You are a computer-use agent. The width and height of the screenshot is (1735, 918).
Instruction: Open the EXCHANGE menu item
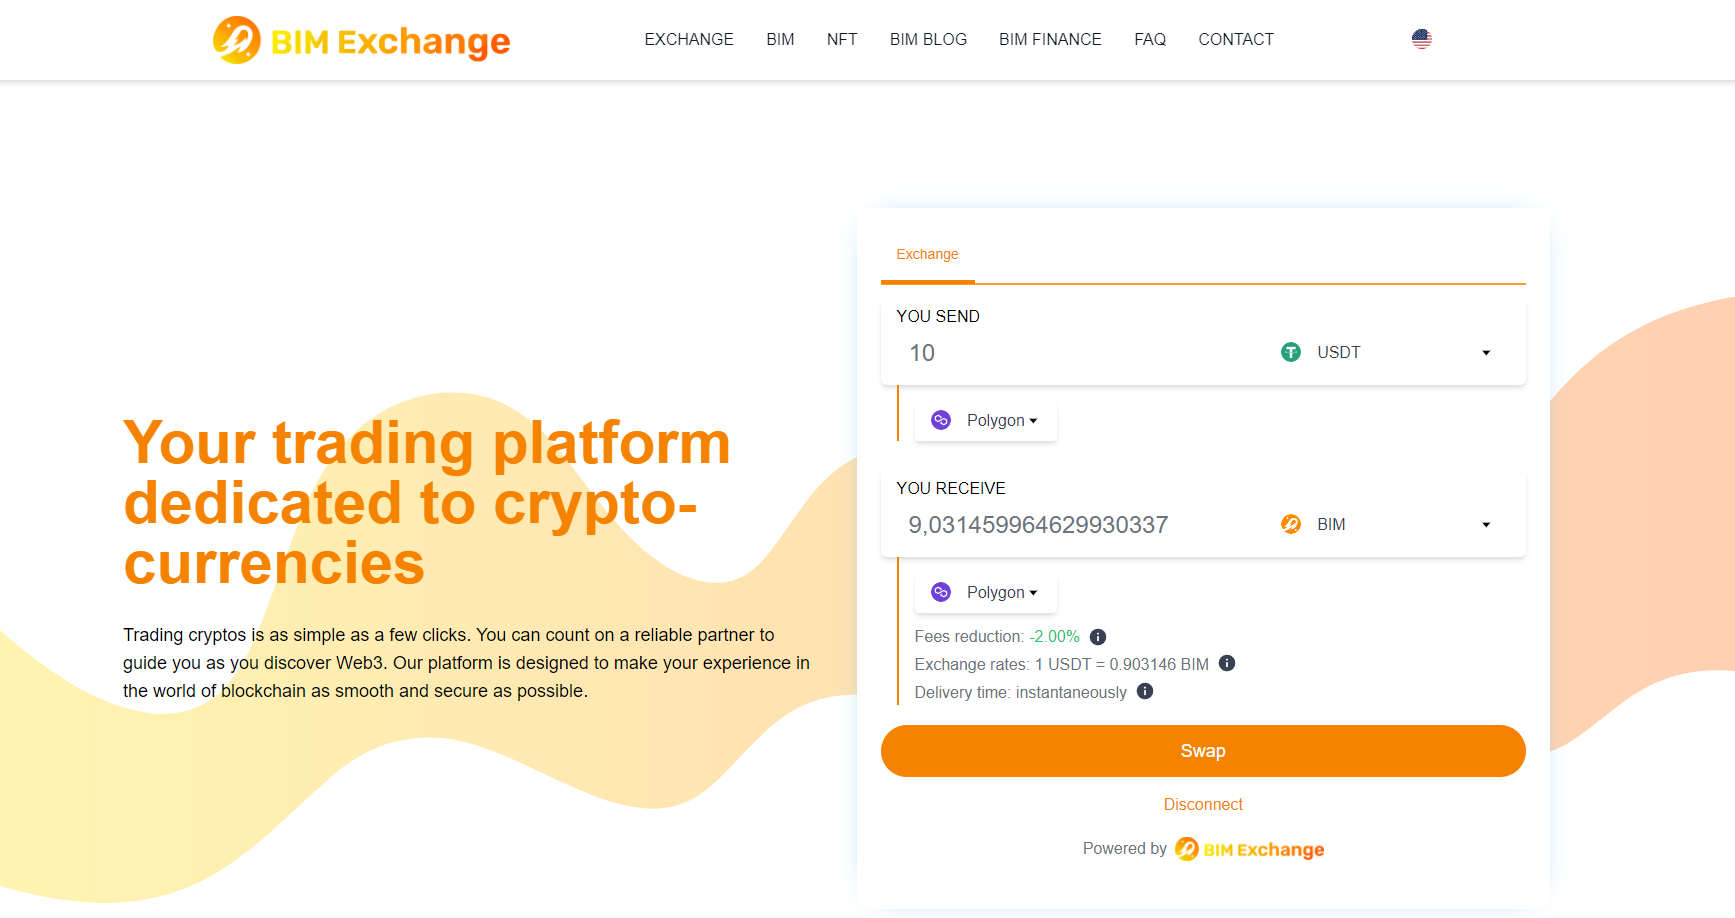pos(689,40)
